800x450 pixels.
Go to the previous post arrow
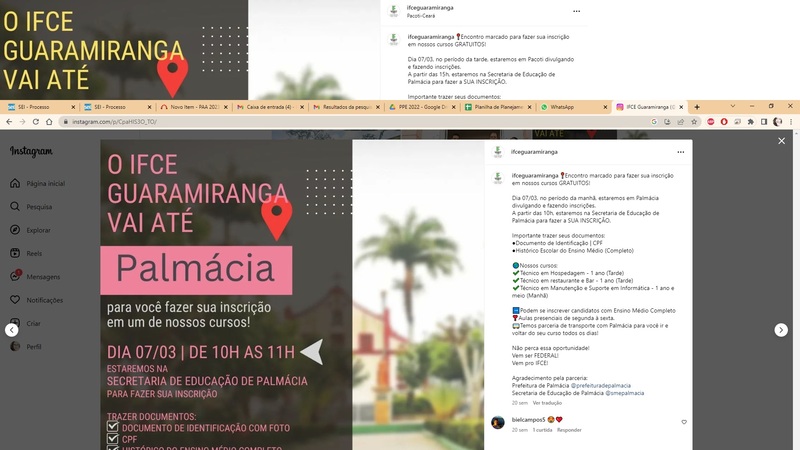click(x=11, y=330)
